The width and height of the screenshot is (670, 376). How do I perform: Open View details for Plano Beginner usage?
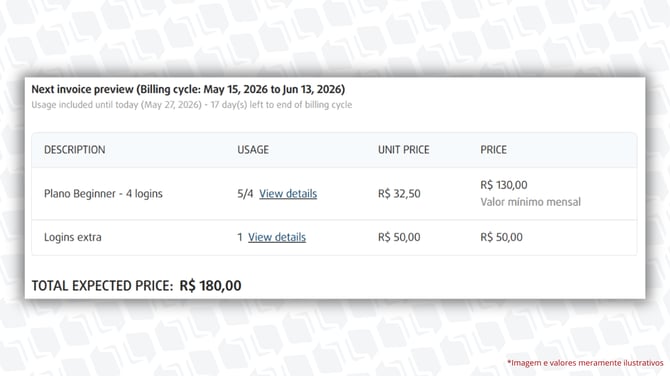(288, 194)
